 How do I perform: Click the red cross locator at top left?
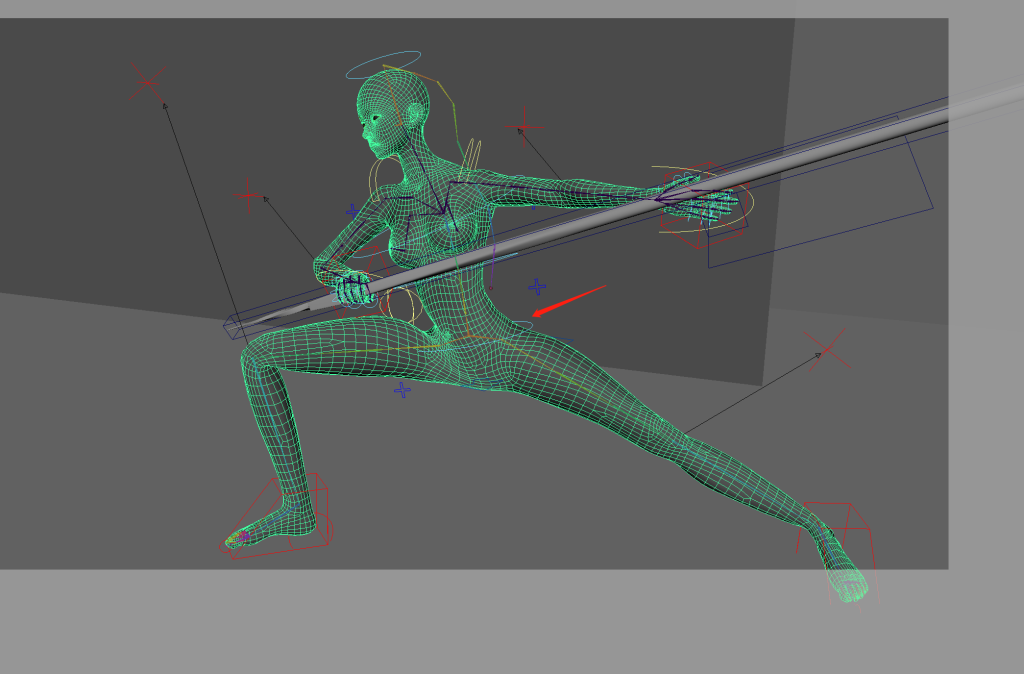pyautogui.click(x=146, y=84)
